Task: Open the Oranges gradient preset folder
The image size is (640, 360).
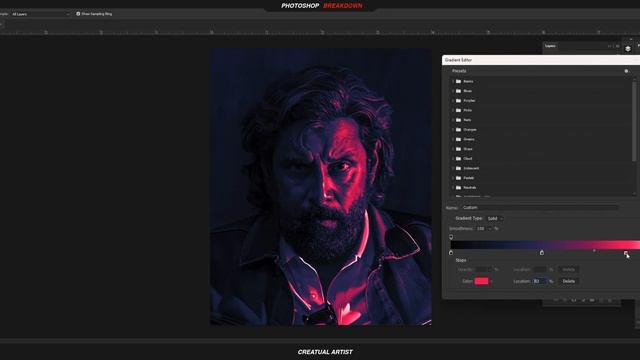Action: tap(458, 129)
